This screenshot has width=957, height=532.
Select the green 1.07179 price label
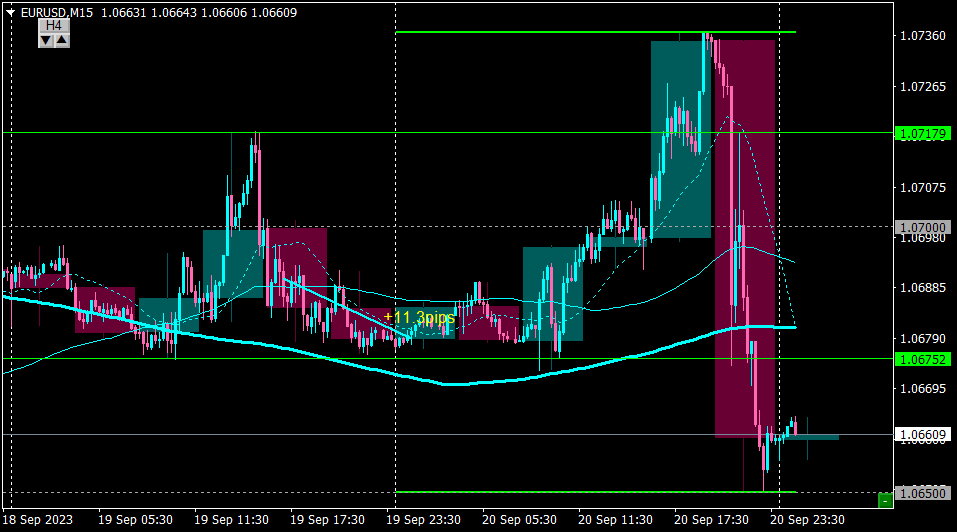pos(923,134)
